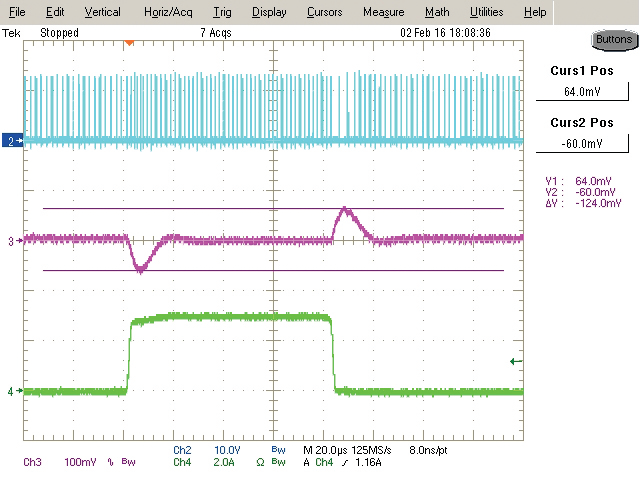Click the lower purple horizontal cursor line
This screenshot has width=640, height=480.
[x=273, y=270]
